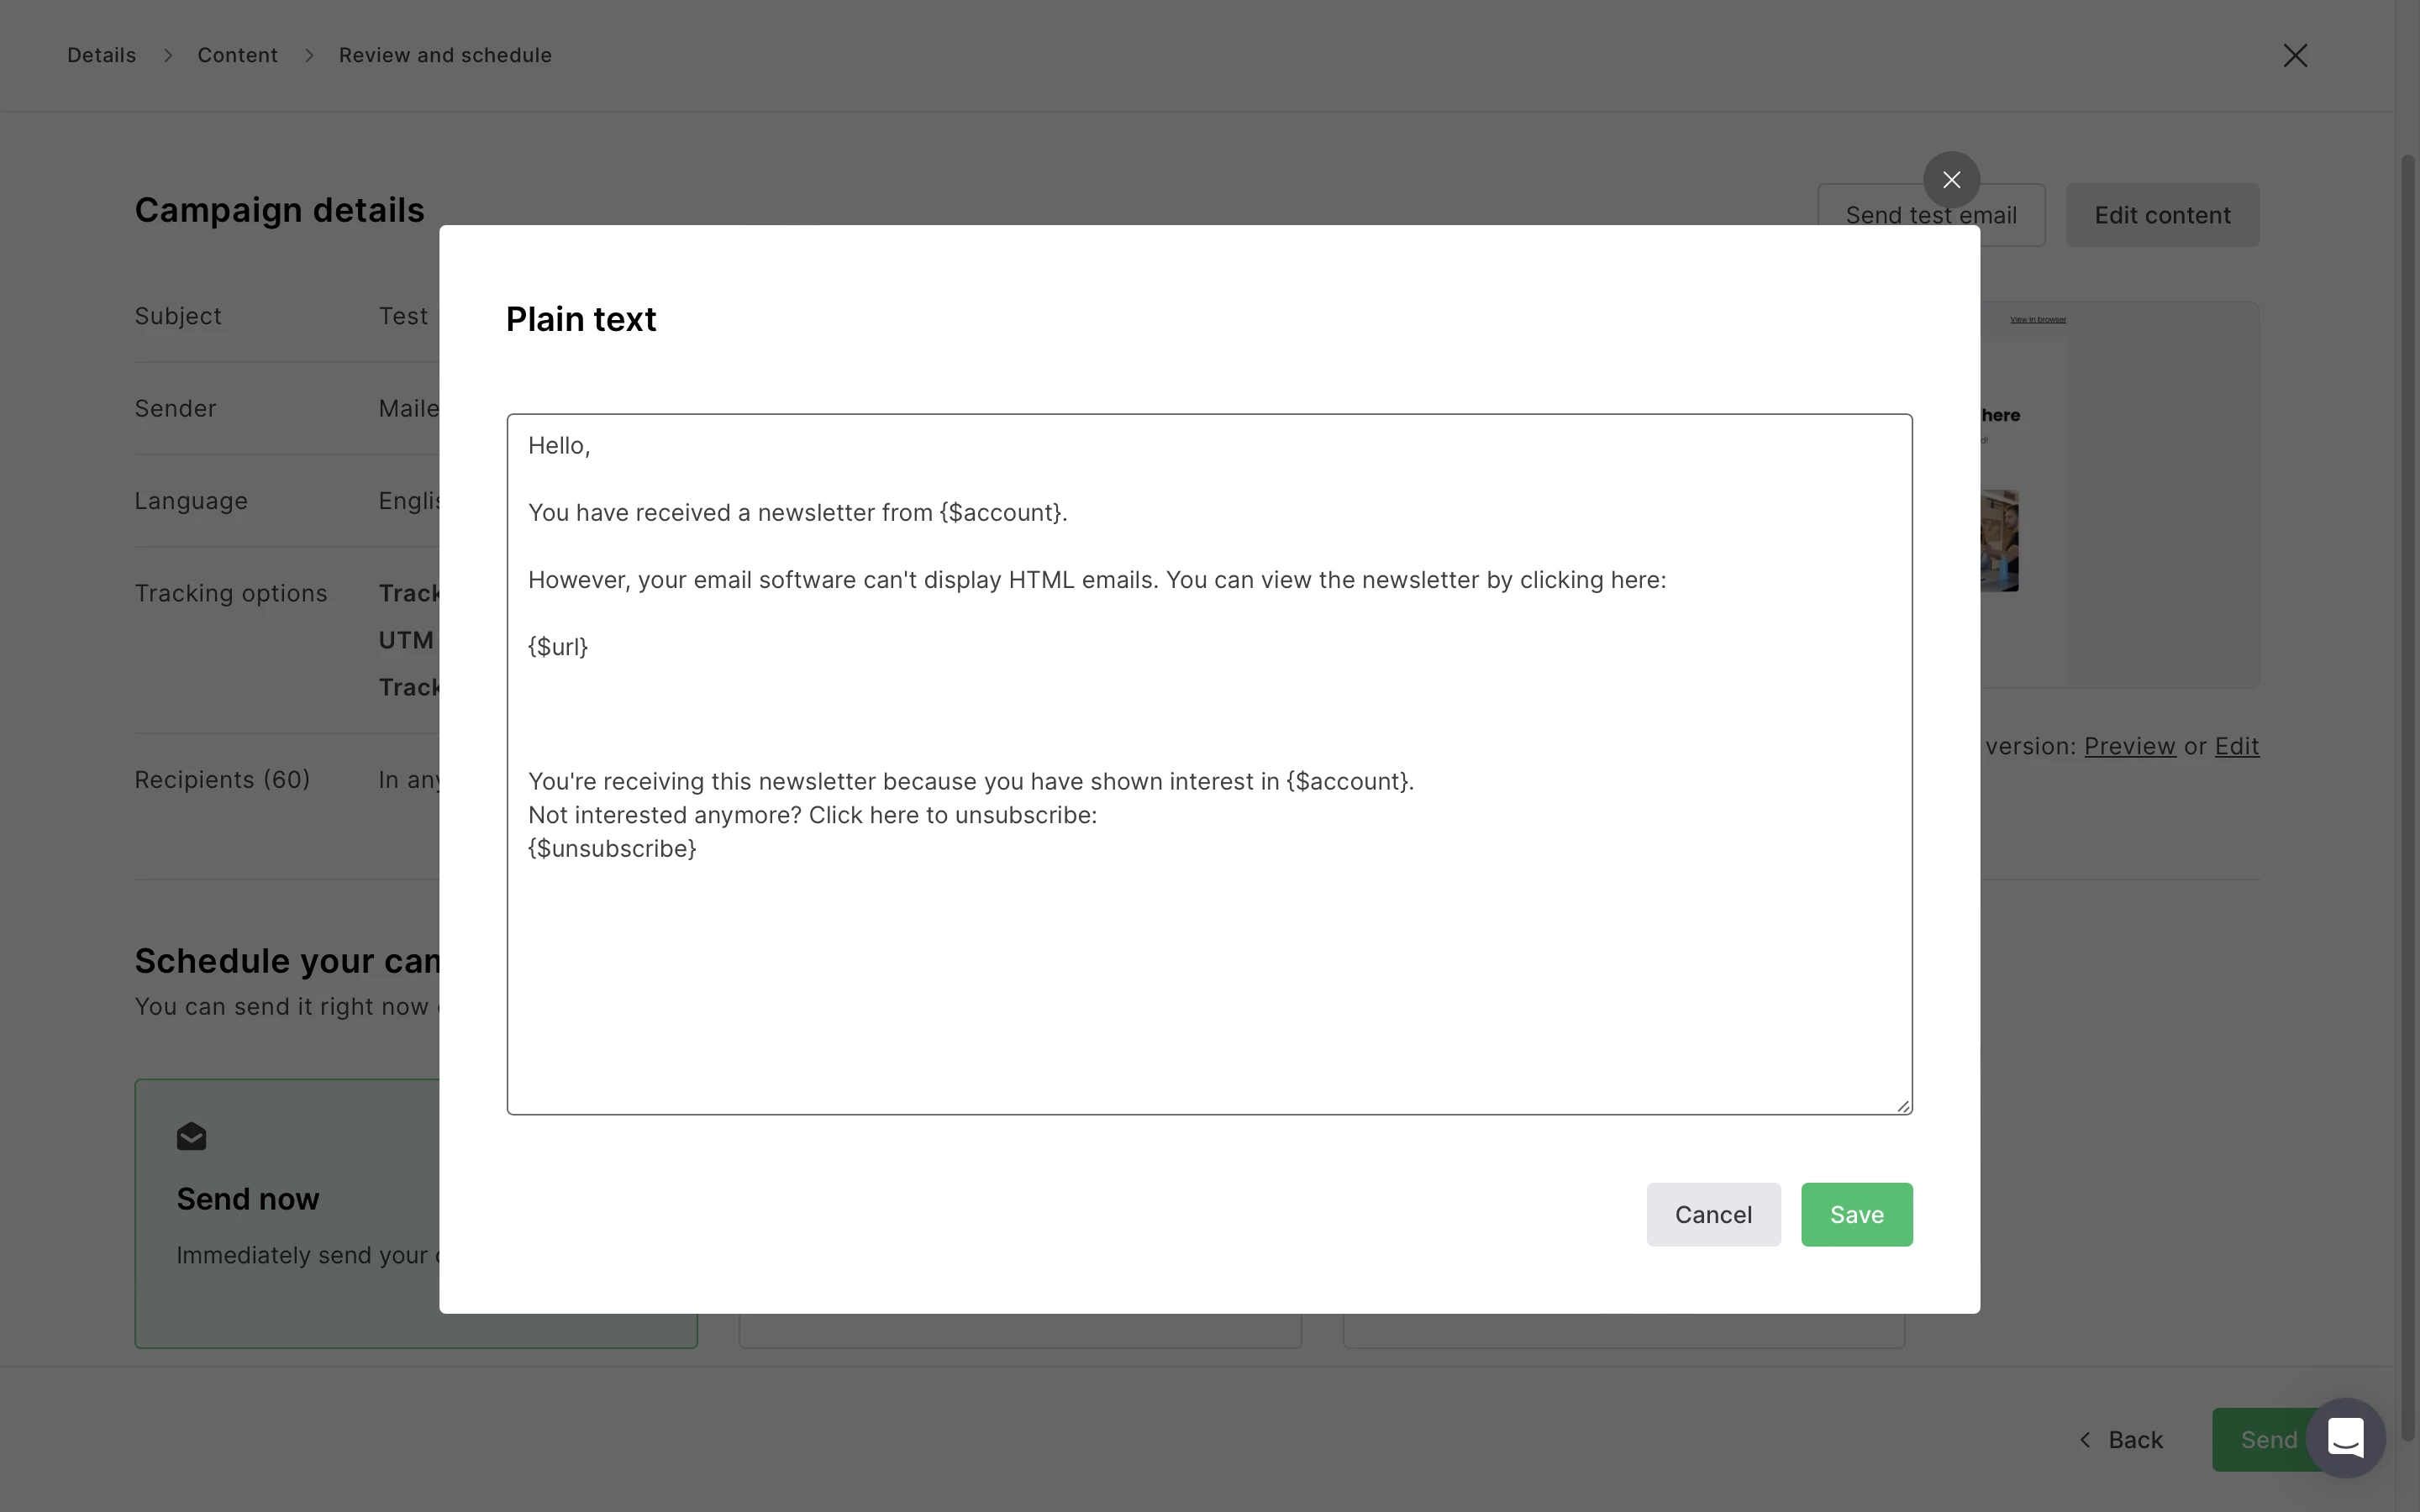
Task: Cancel the plain text edits
Action: [1712, 1214]
